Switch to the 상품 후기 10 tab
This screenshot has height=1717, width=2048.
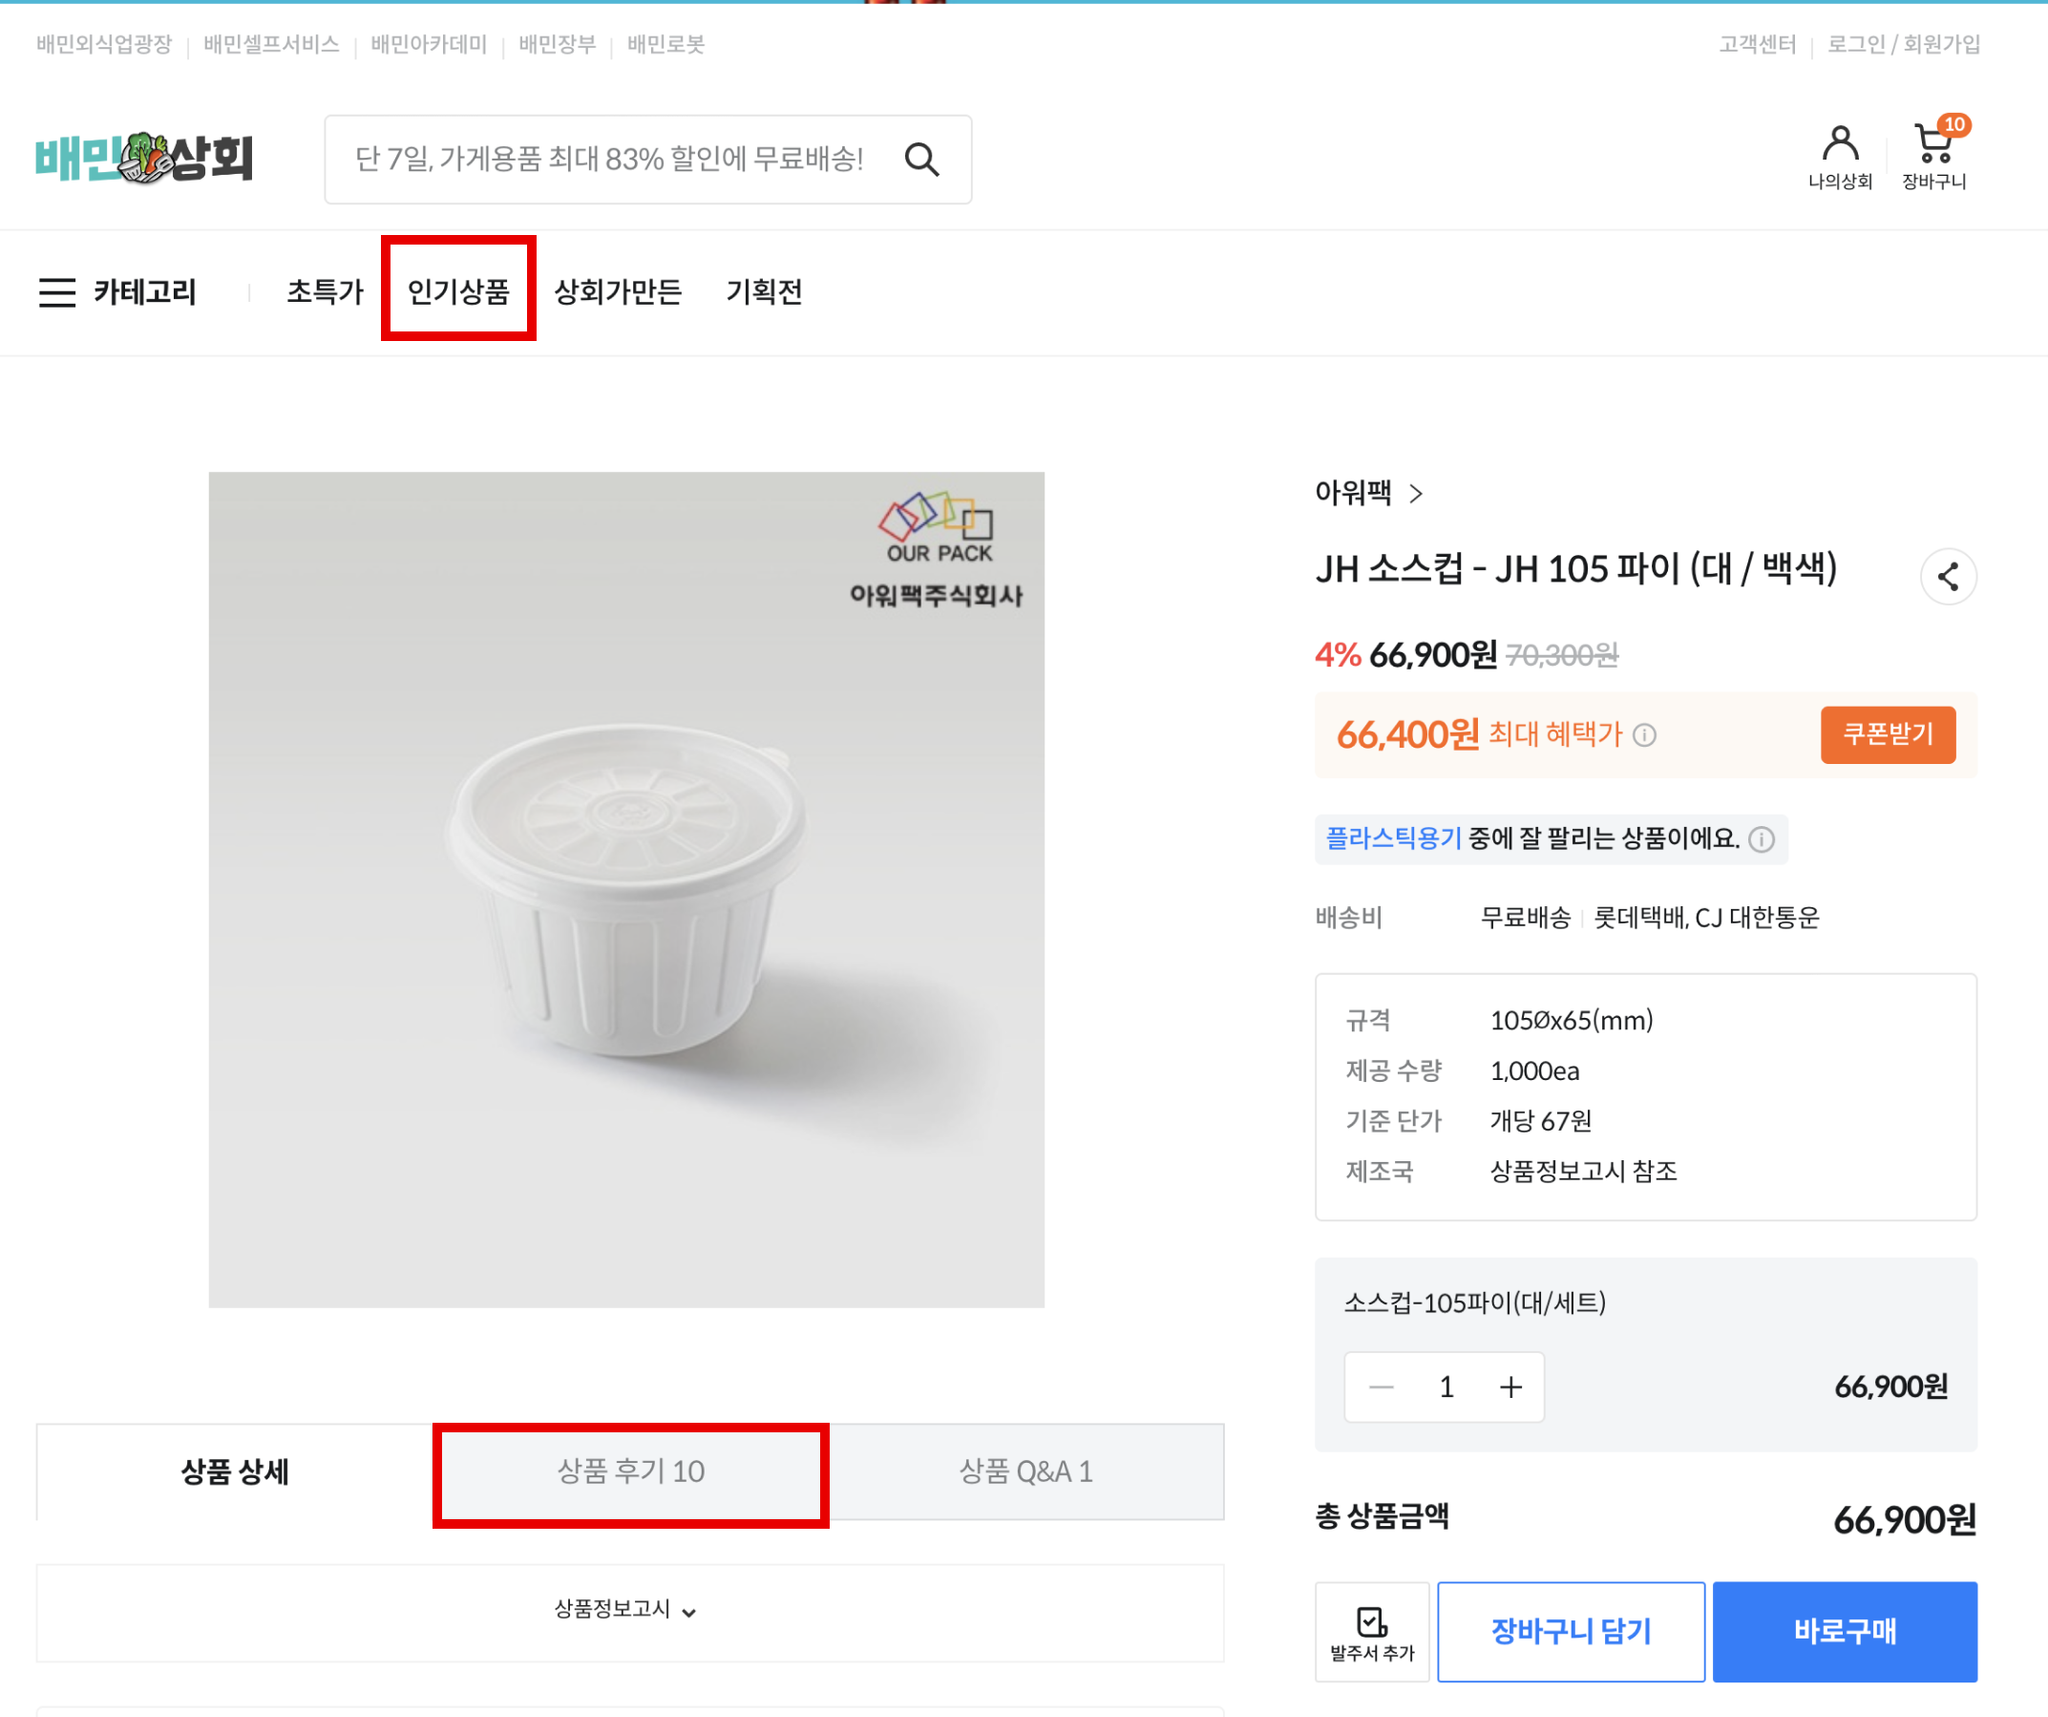coord(631,1472)
